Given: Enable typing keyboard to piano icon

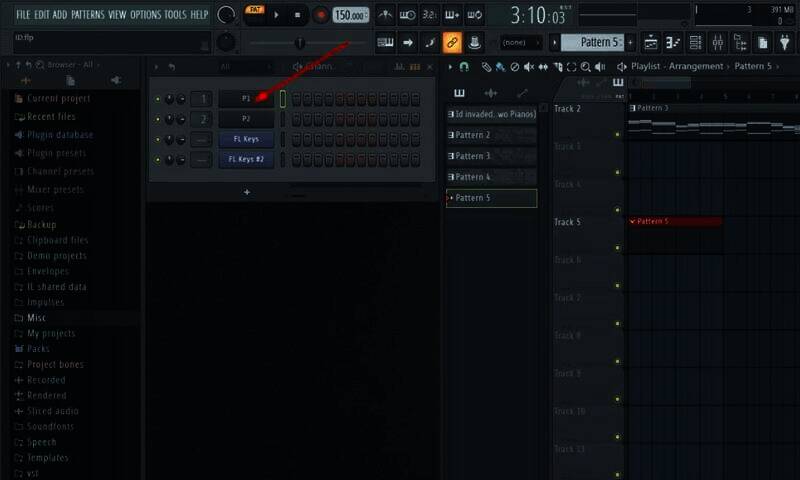Looking at the screenshot, I should 385,42.
